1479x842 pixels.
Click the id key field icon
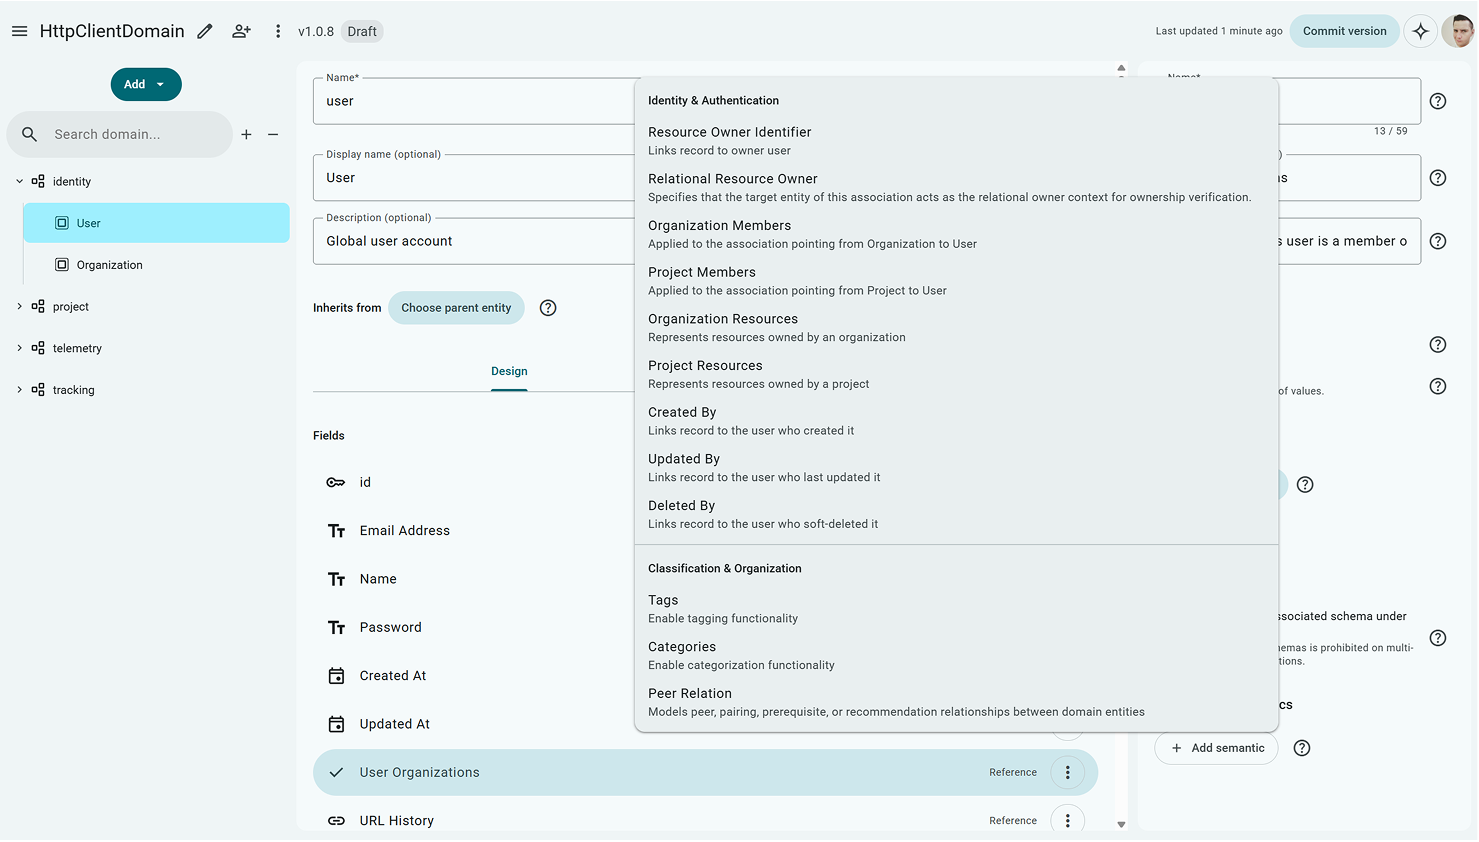(x=336, y=482)
